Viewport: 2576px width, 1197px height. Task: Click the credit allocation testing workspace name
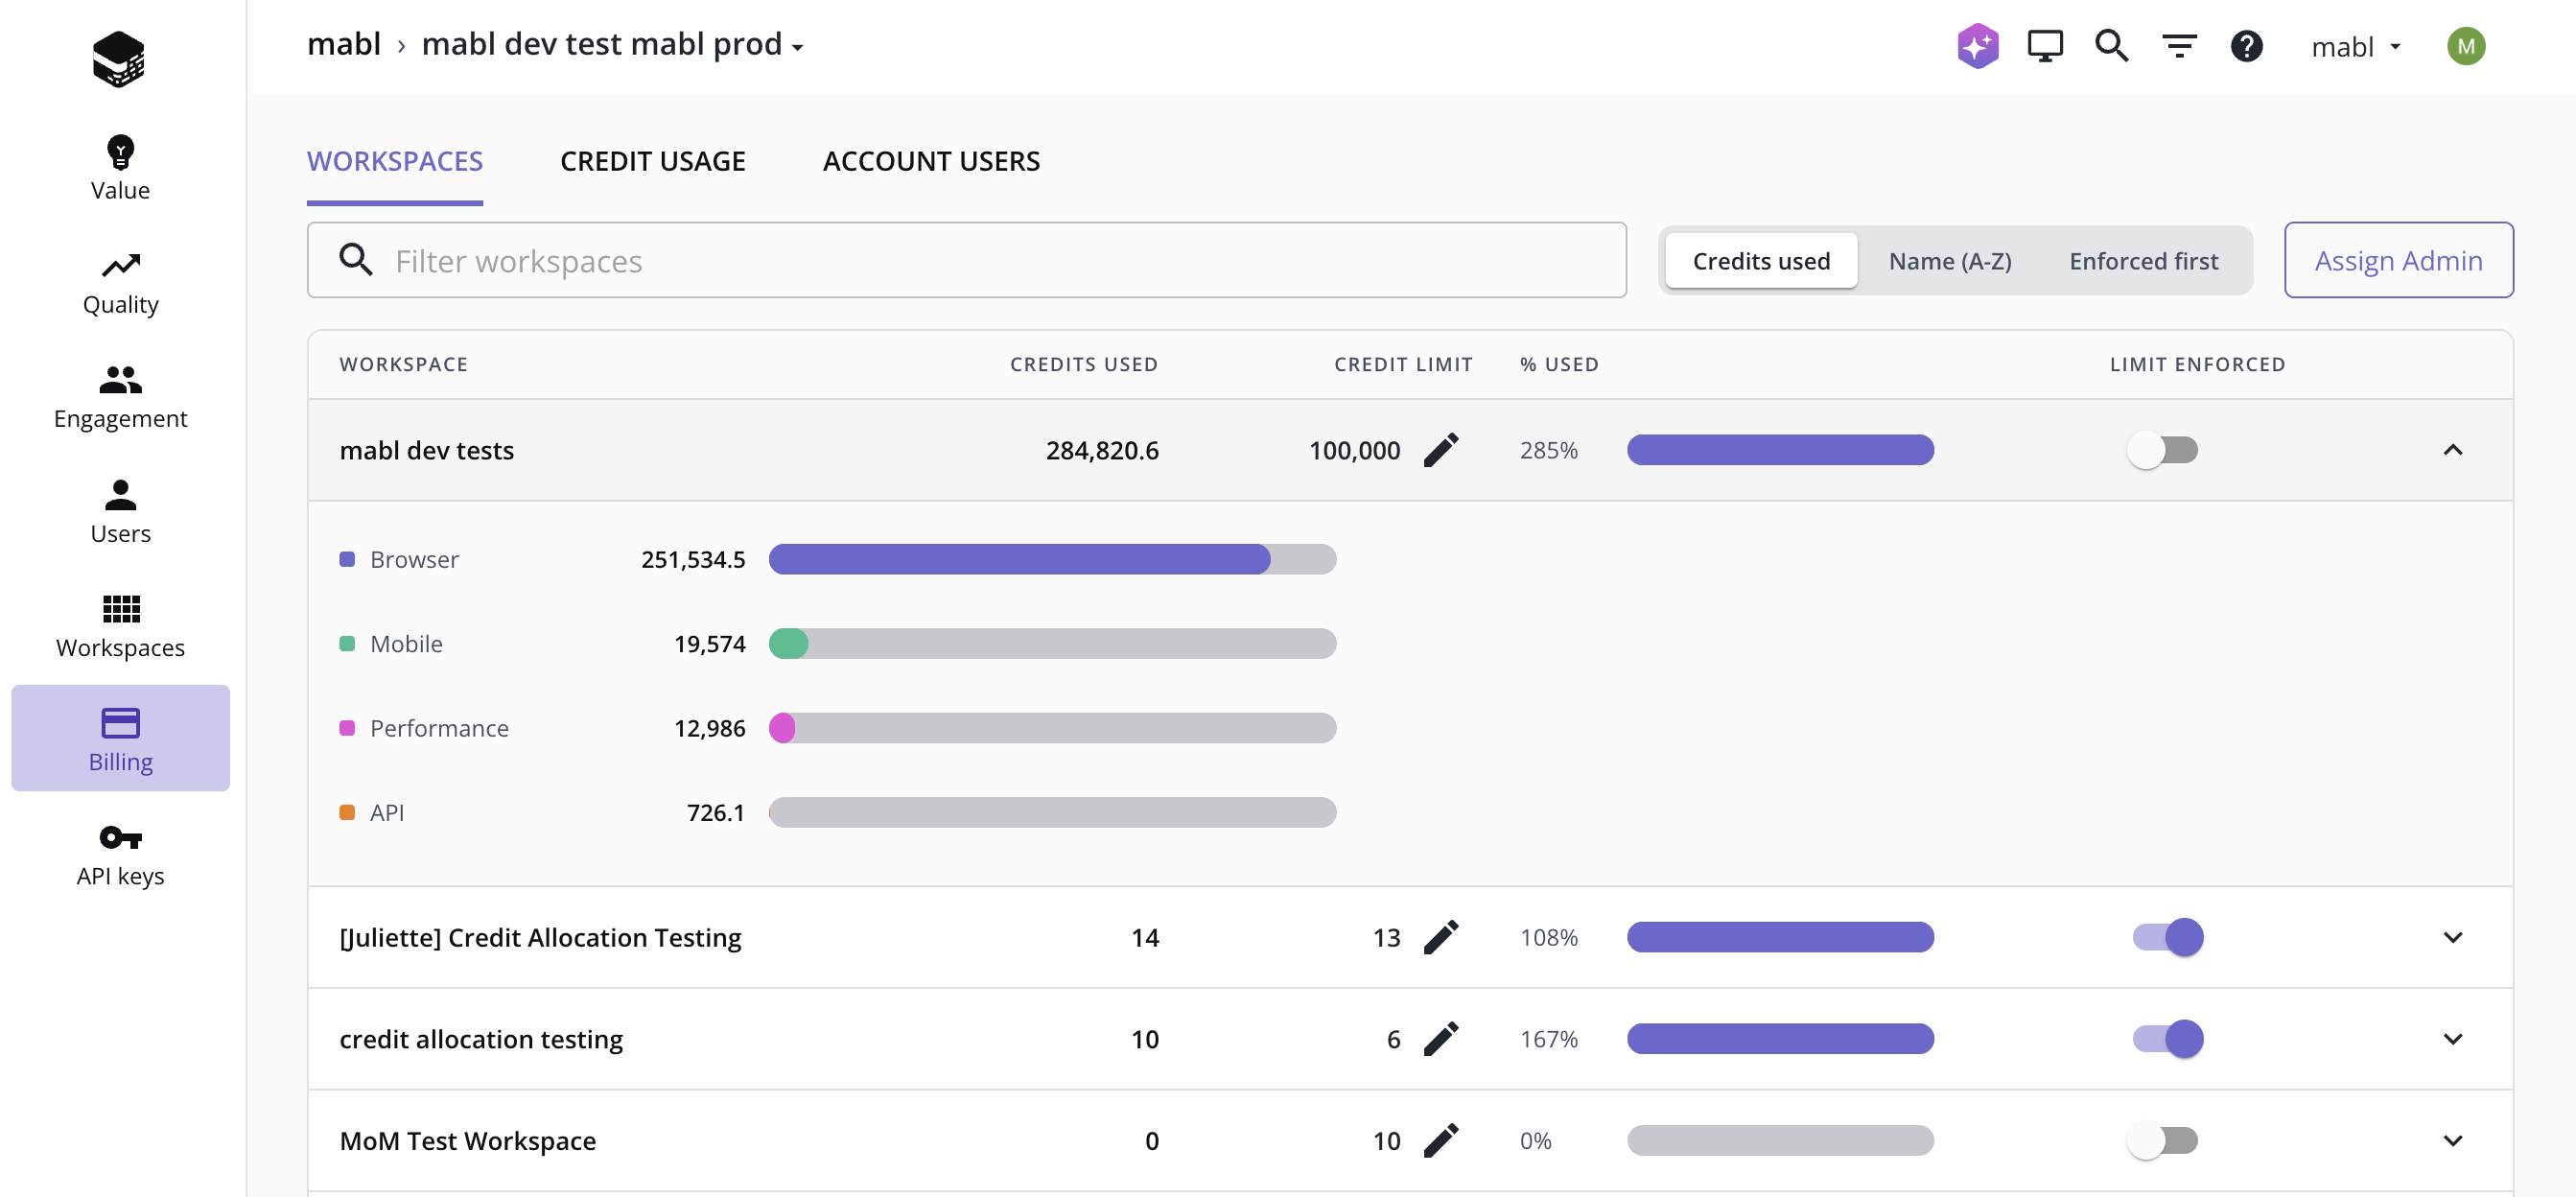(x=481, y=1039)
